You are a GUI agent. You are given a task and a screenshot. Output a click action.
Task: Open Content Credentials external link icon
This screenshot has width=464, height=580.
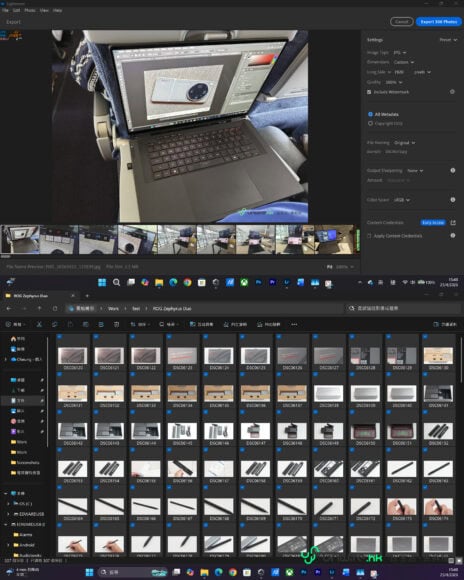tap(453, 223)
